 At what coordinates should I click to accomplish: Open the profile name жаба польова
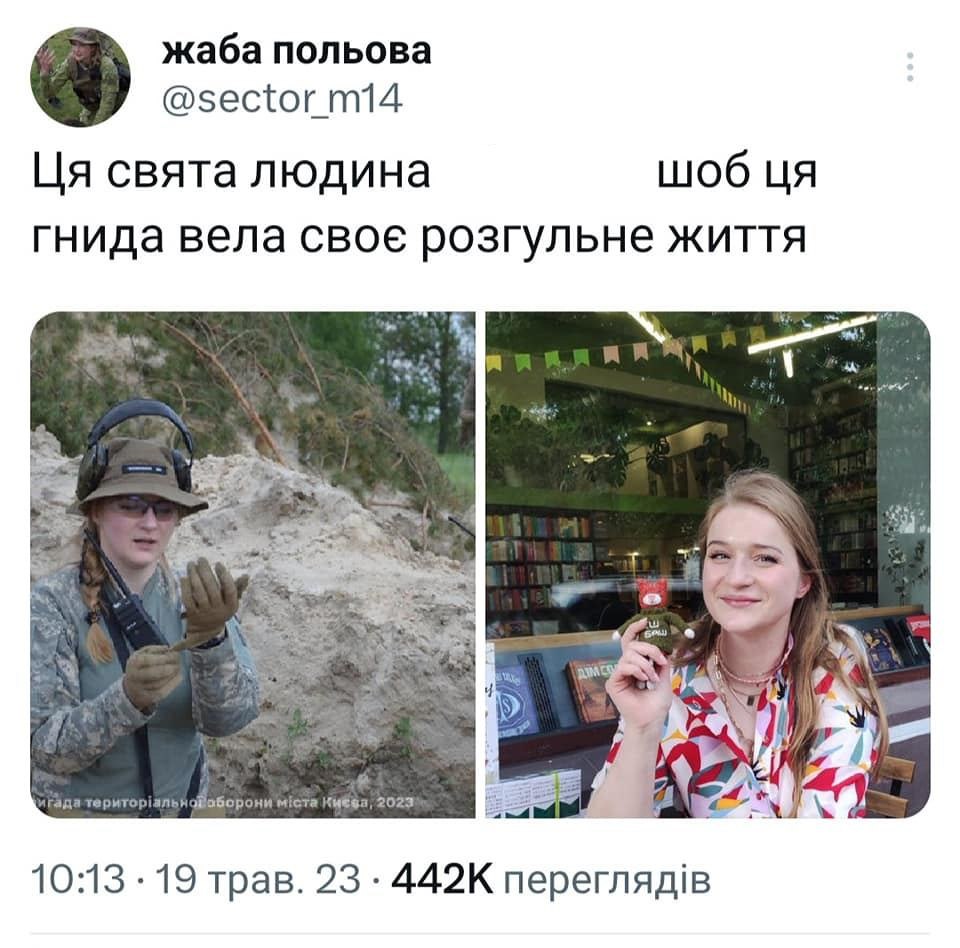(x=296, y=51)
